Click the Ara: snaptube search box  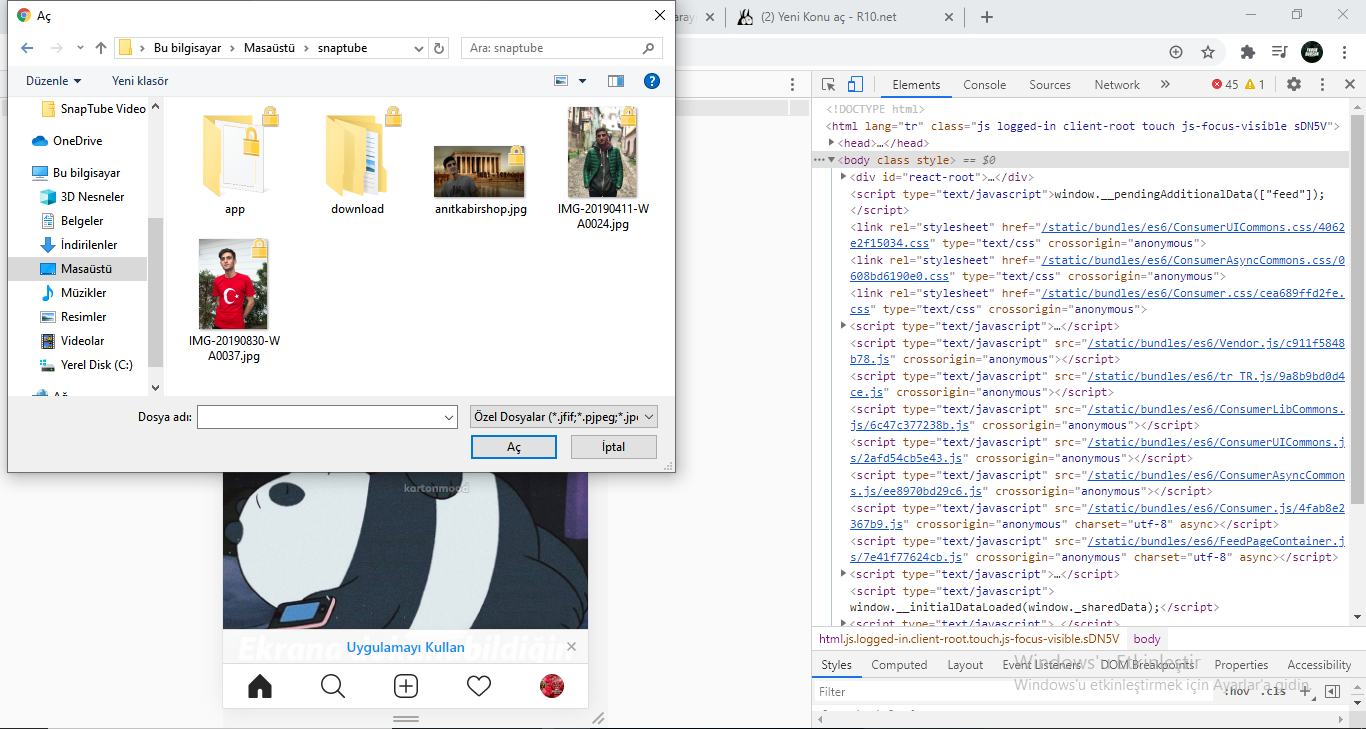pos(562,48)
